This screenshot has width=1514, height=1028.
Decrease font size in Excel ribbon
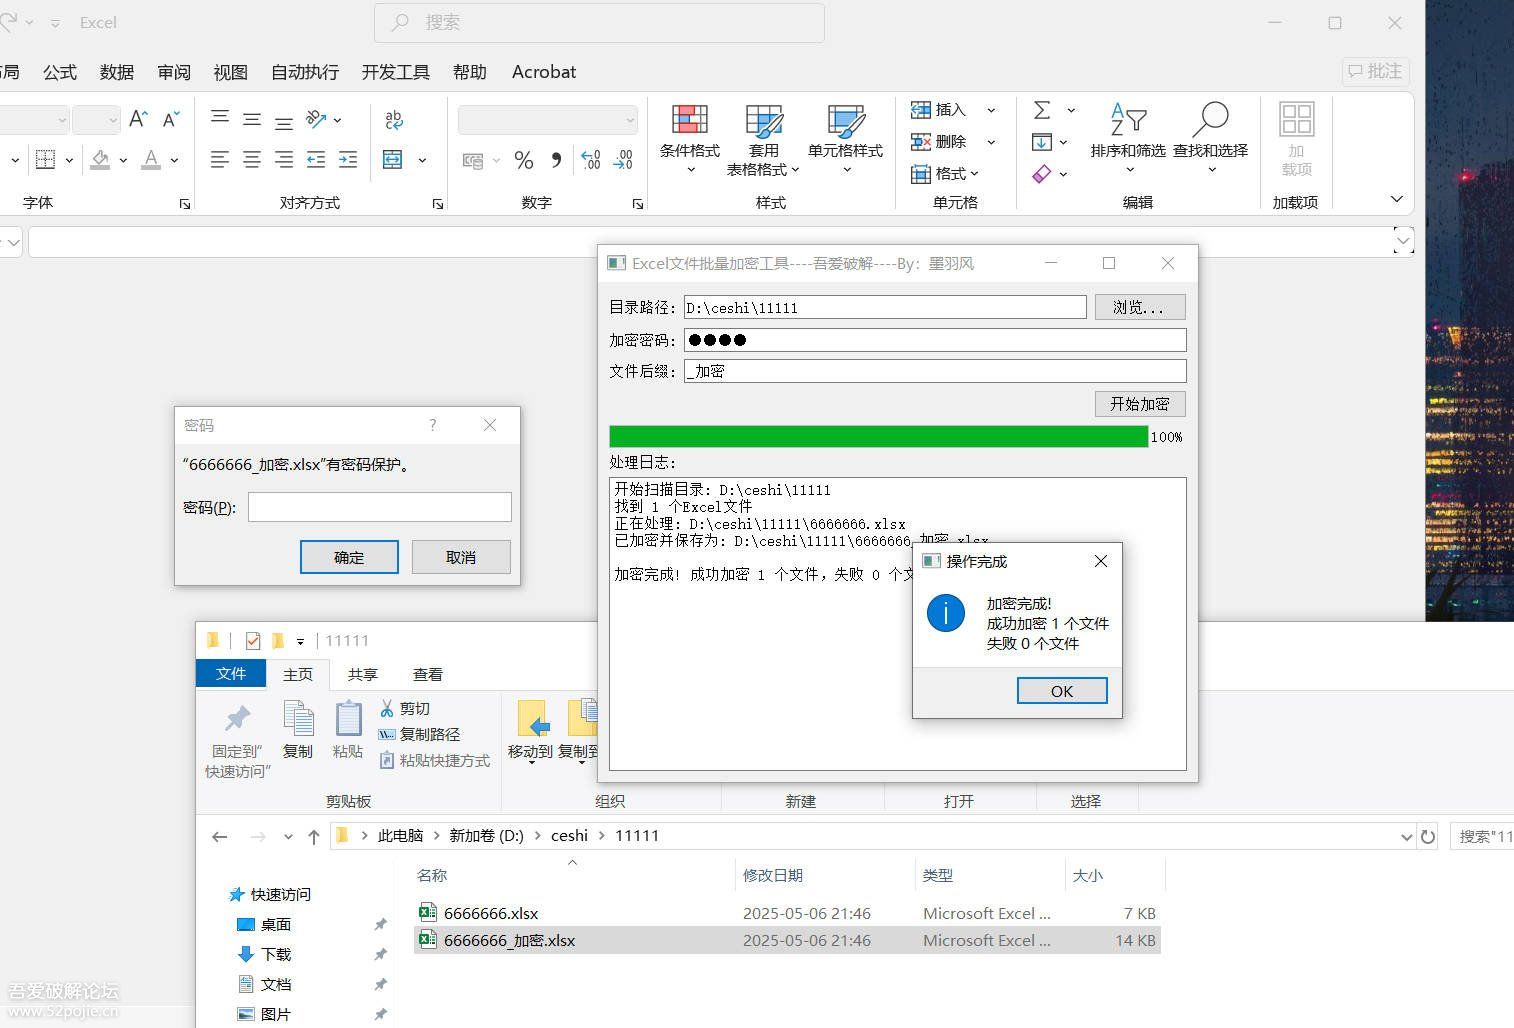171,119
